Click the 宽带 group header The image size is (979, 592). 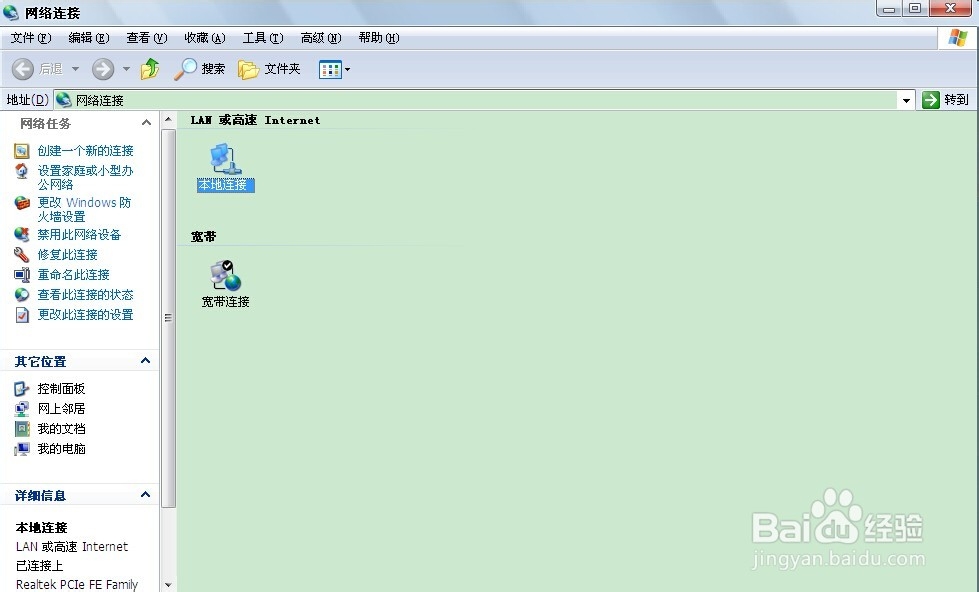click(x=204, y=237)
